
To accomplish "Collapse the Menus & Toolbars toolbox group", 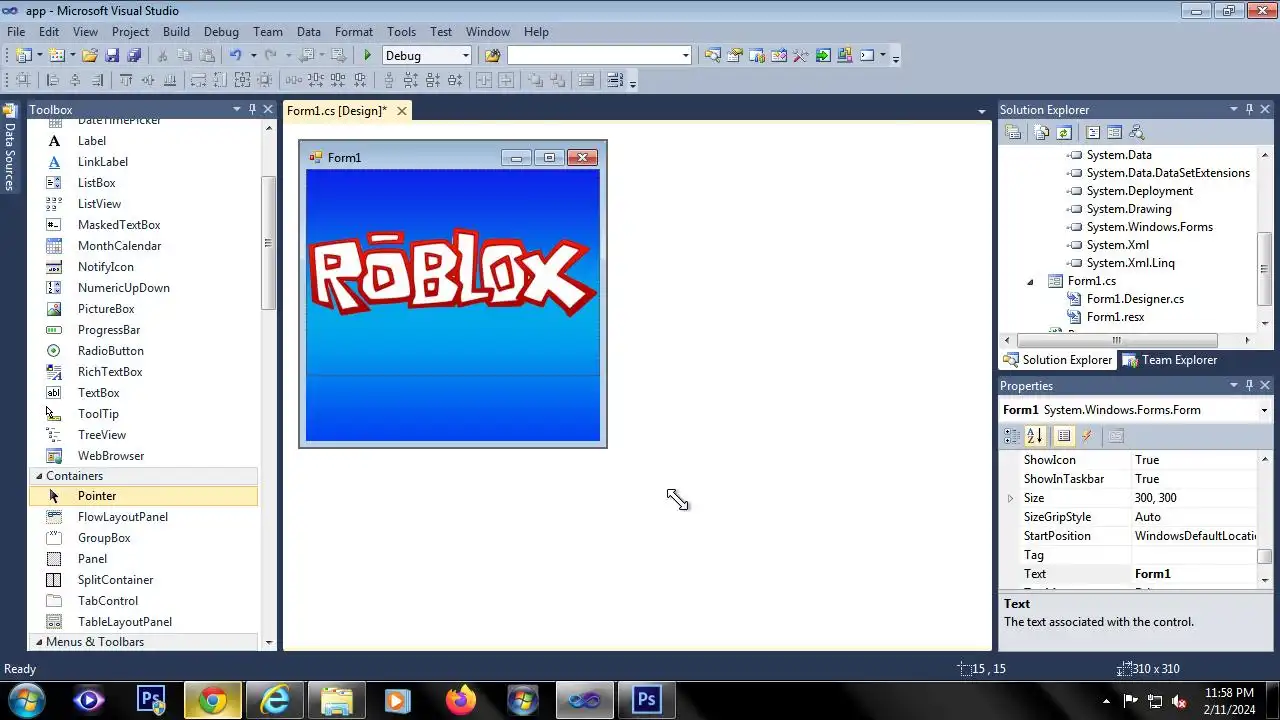I will [39, 642].
